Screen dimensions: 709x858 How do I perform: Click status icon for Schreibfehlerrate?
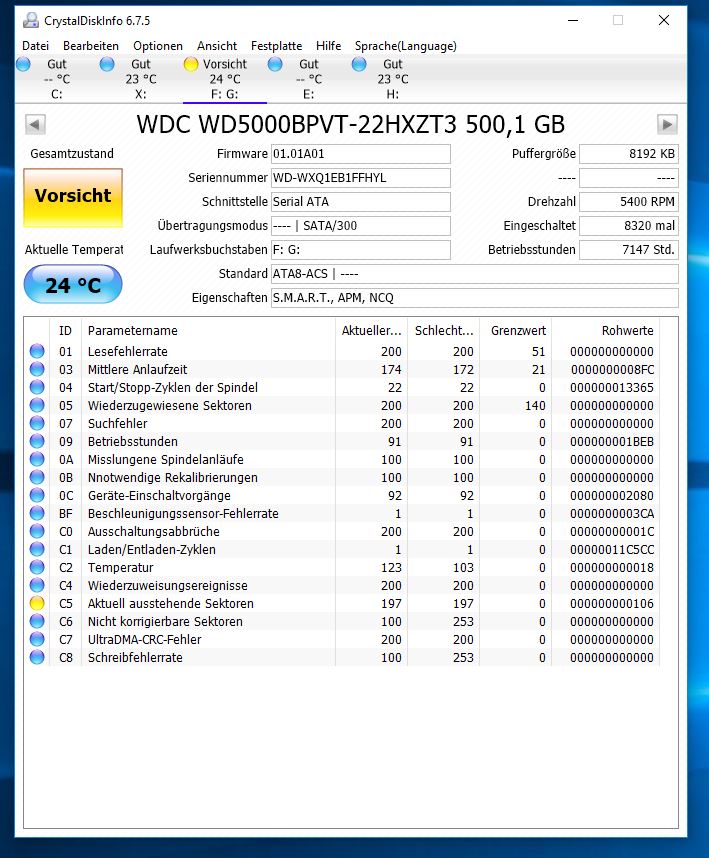pyautogui.click(x=37, y=658)
